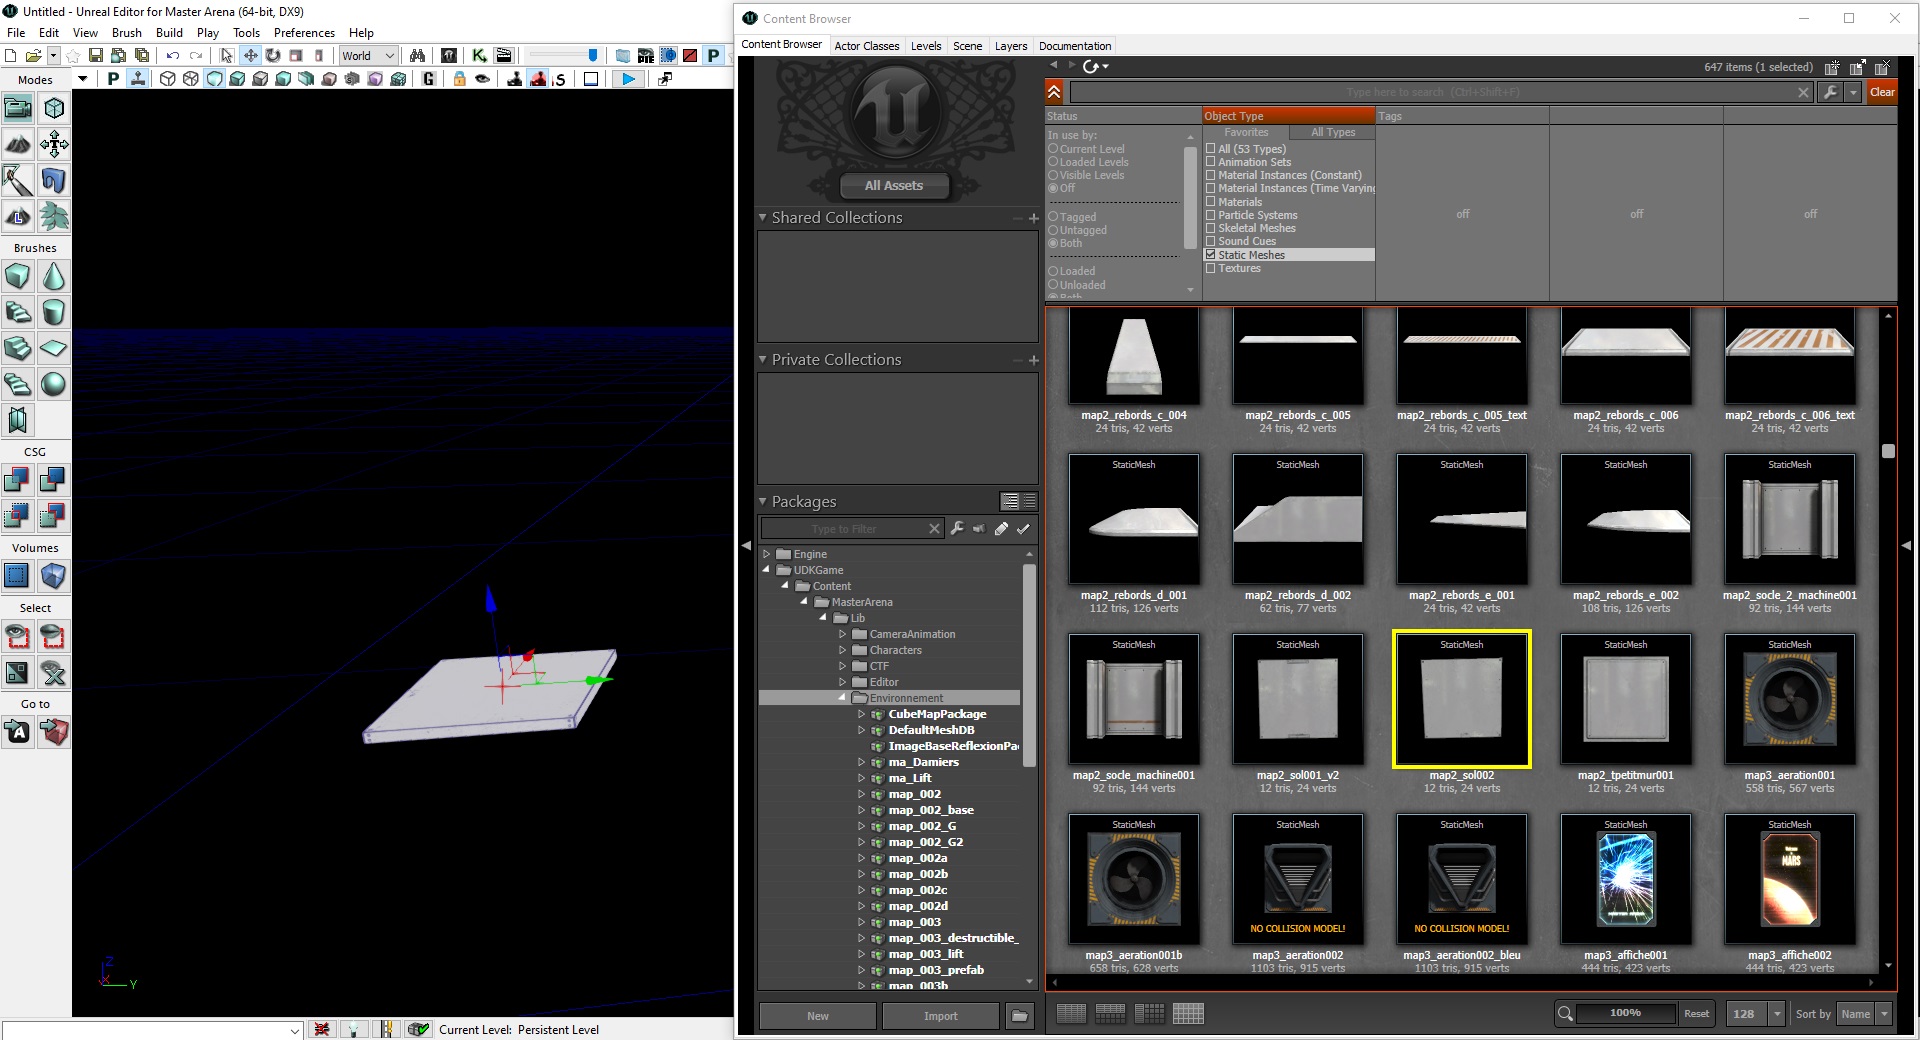Open the Sort by Name dropdown
The height and width of the screenshot is (1040, 1920).
click(1865, 1014)
